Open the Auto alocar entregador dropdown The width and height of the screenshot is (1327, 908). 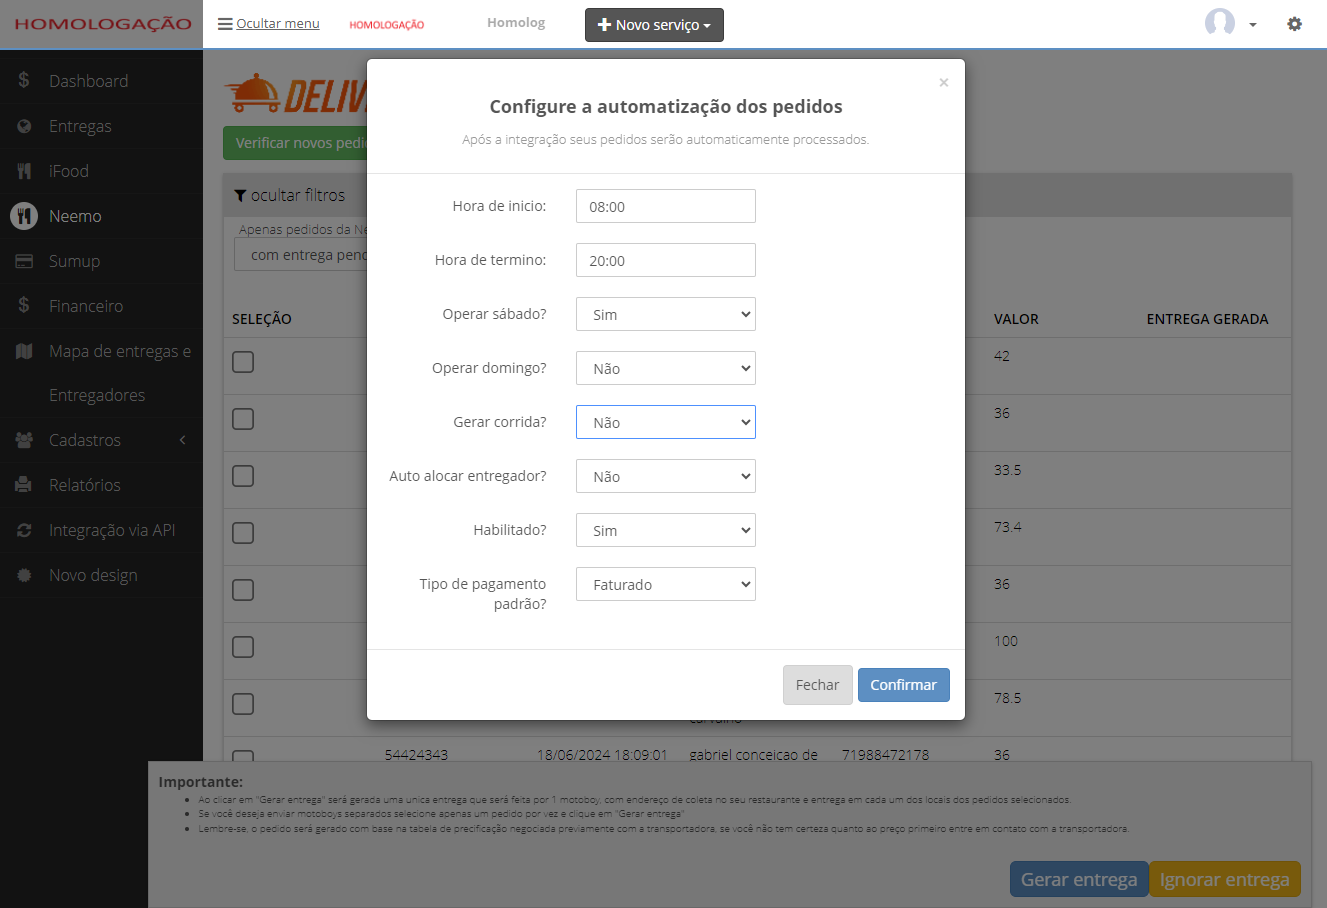(x=666, y=476)
